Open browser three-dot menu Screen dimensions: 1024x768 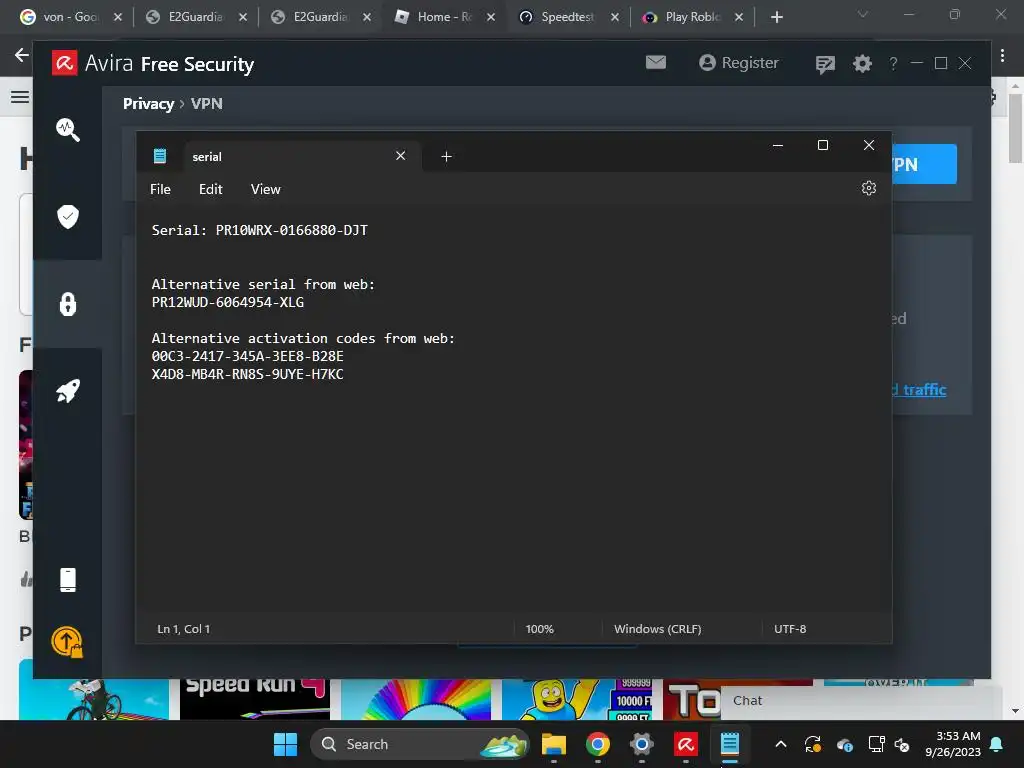coord(1002,56)
